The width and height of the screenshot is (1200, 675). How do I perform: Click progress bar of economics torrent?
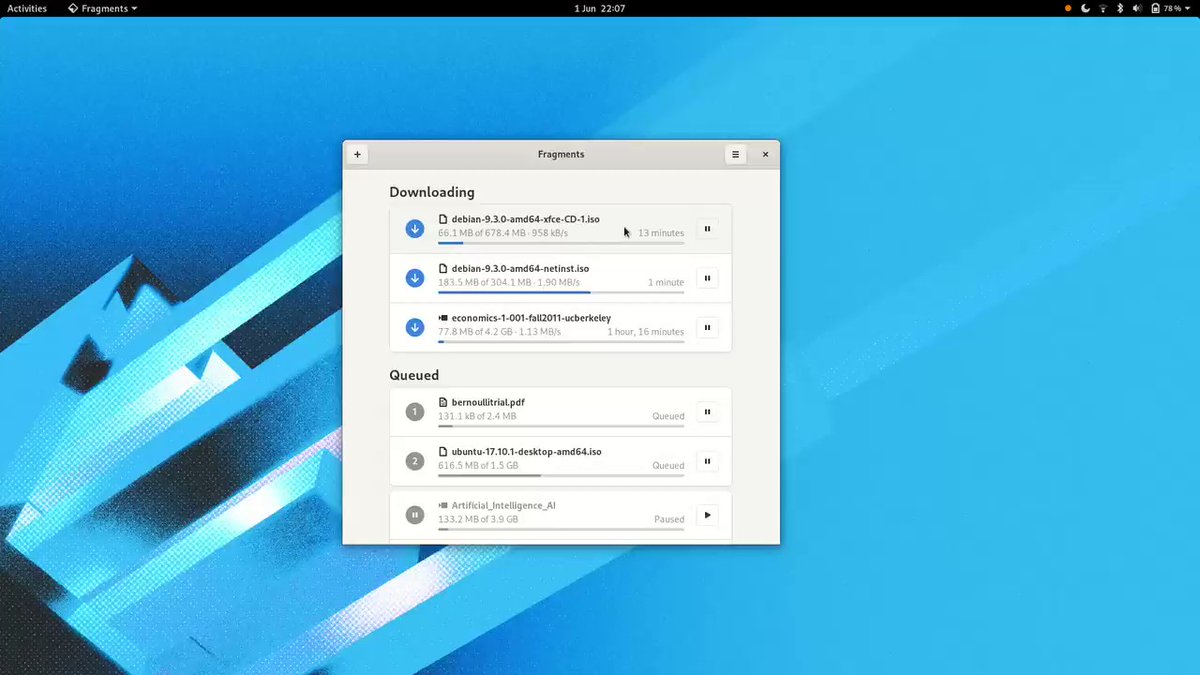[x=561, y=341]
